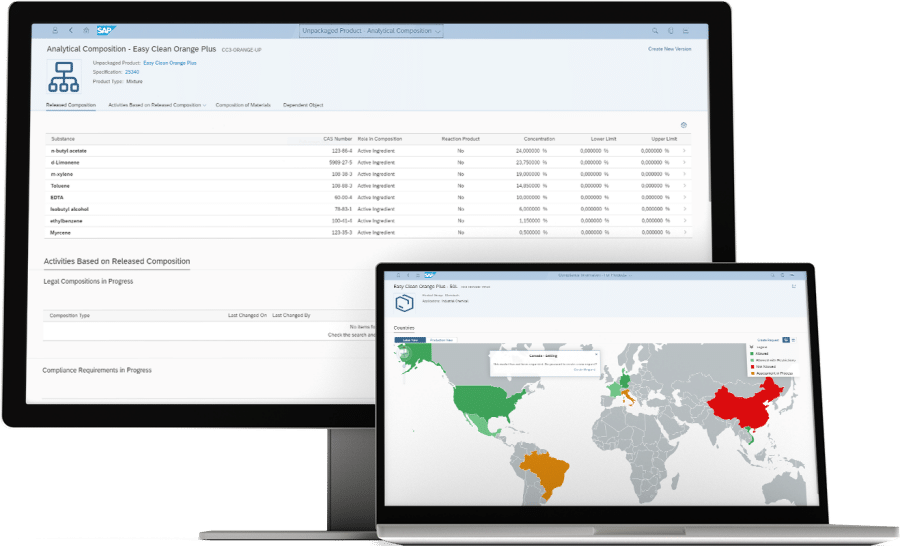Click the product box icon on laptop
The height and width of the screenshot is (546, 900).
click(405, 303)
